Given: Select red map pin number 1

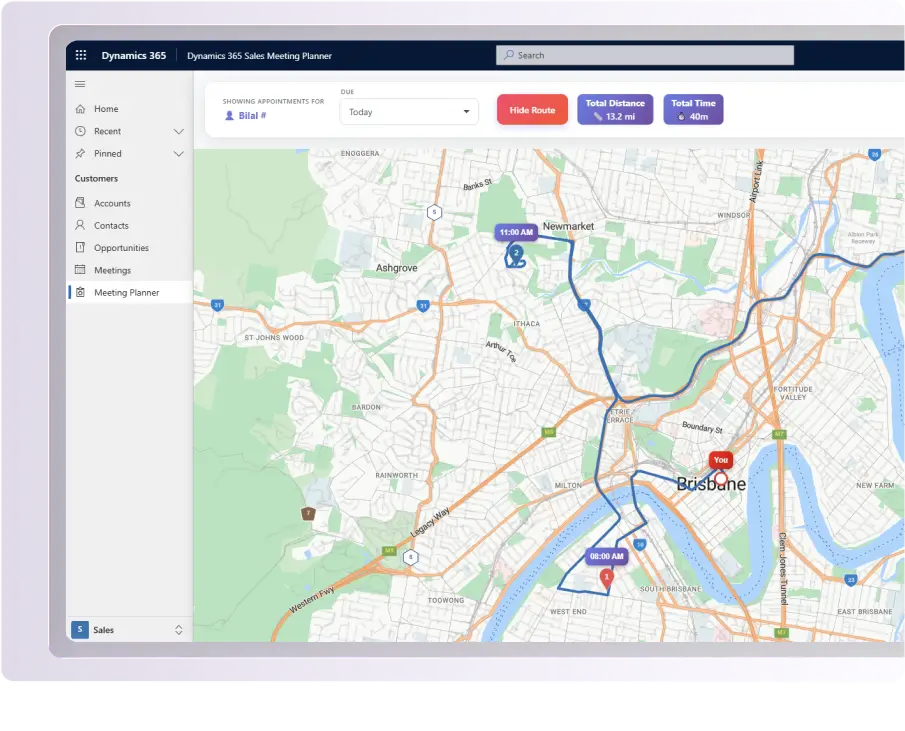Looking at the screenshot, I should tap(607, 578).
